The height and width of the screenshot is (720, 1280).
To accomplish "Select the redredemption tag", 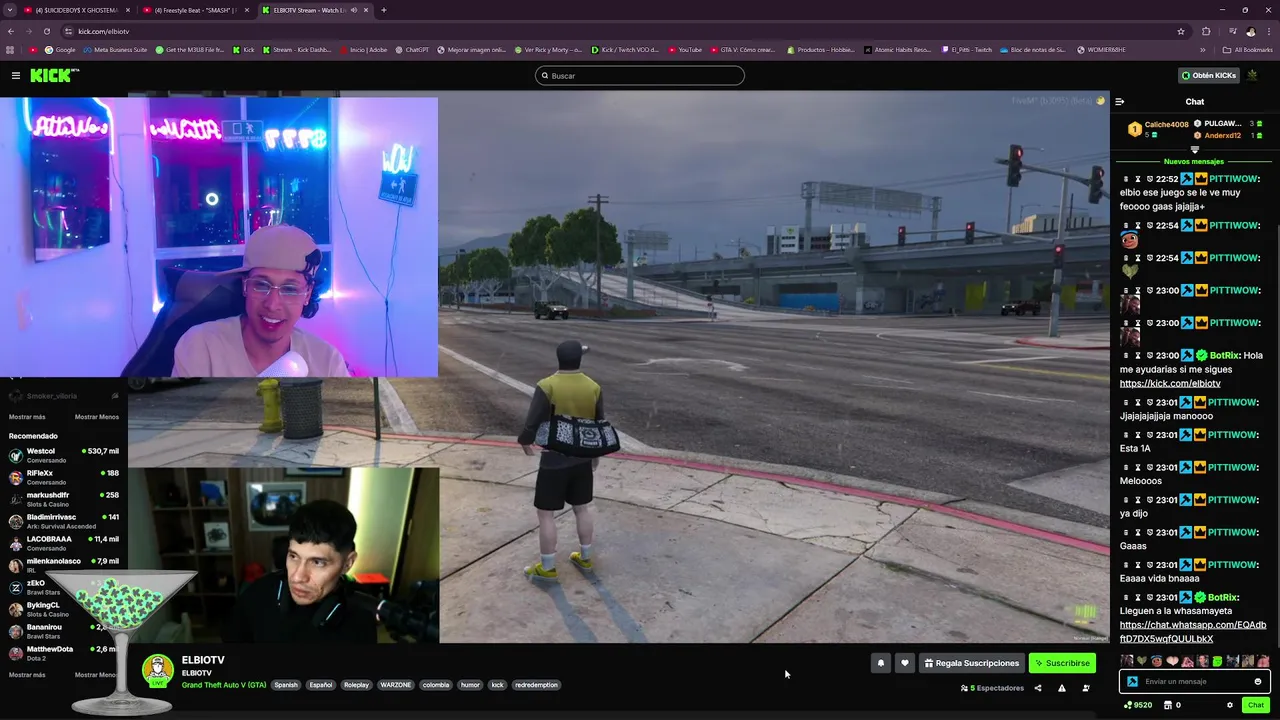I will (536, 685).
